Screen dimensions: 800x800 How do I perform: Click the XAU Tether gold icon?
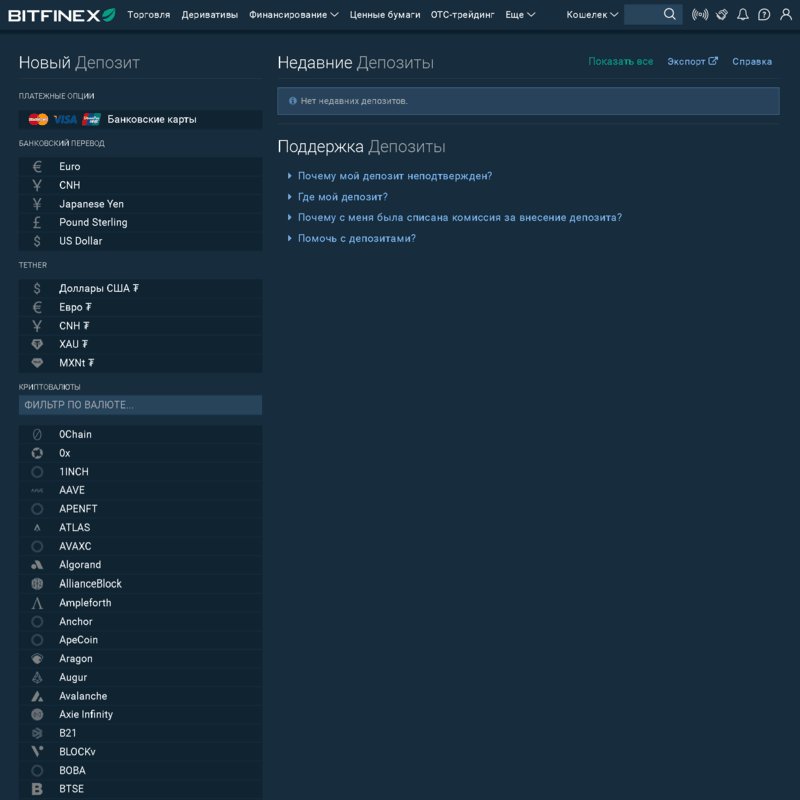pyautogui.click(x=37, y=344)
